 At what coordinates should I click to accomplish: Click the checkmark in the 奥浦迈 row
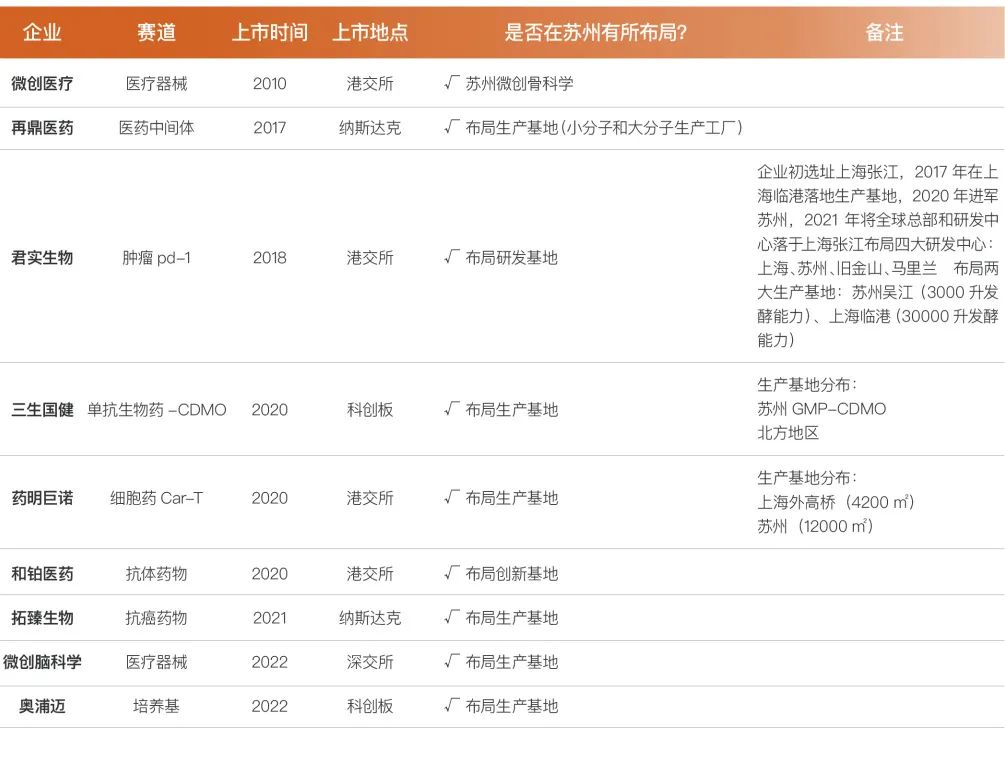coord(451,706)
